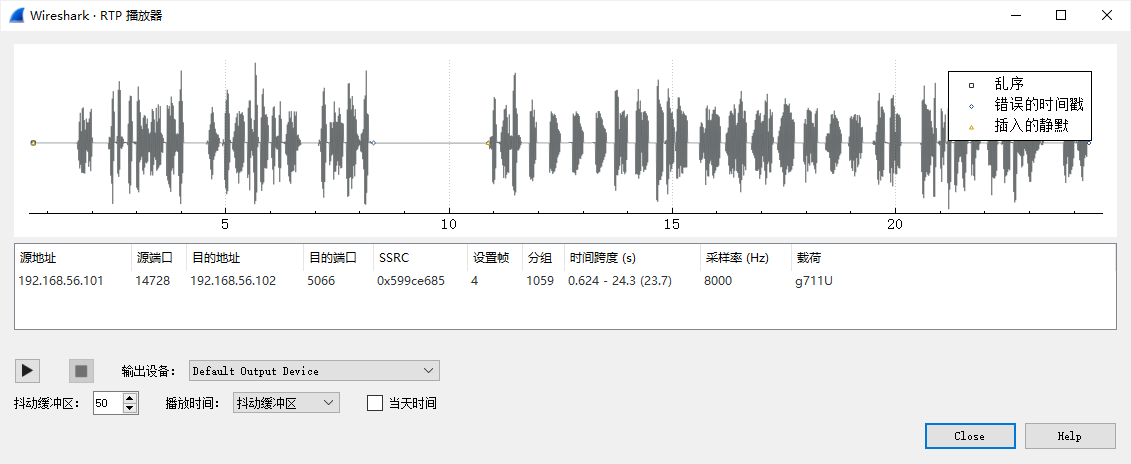
Task: Open Help for the RTP player
Action: point(1069,436)
